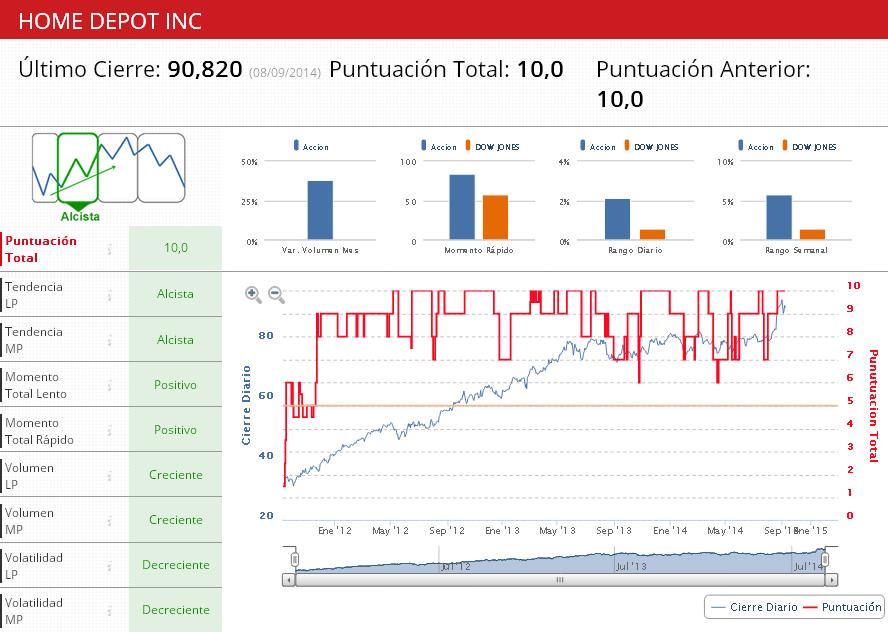Viewport: 888px width, 632px height.
Task: Click the navigator scrollbar left arrow
Action: [289, 580]
